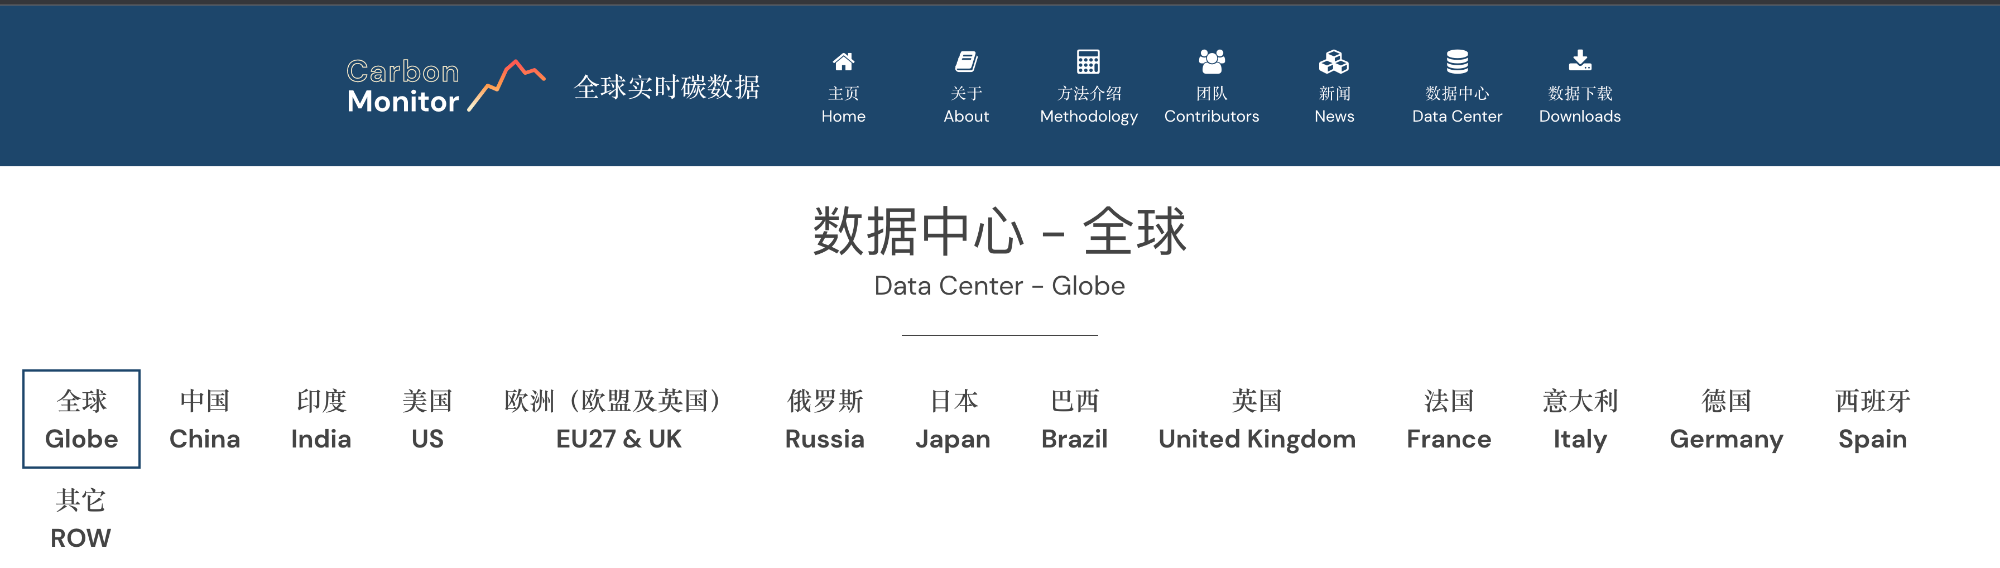Click the Contributors people icon
Screen dimensions: 2000x568
coord(1211,62)
